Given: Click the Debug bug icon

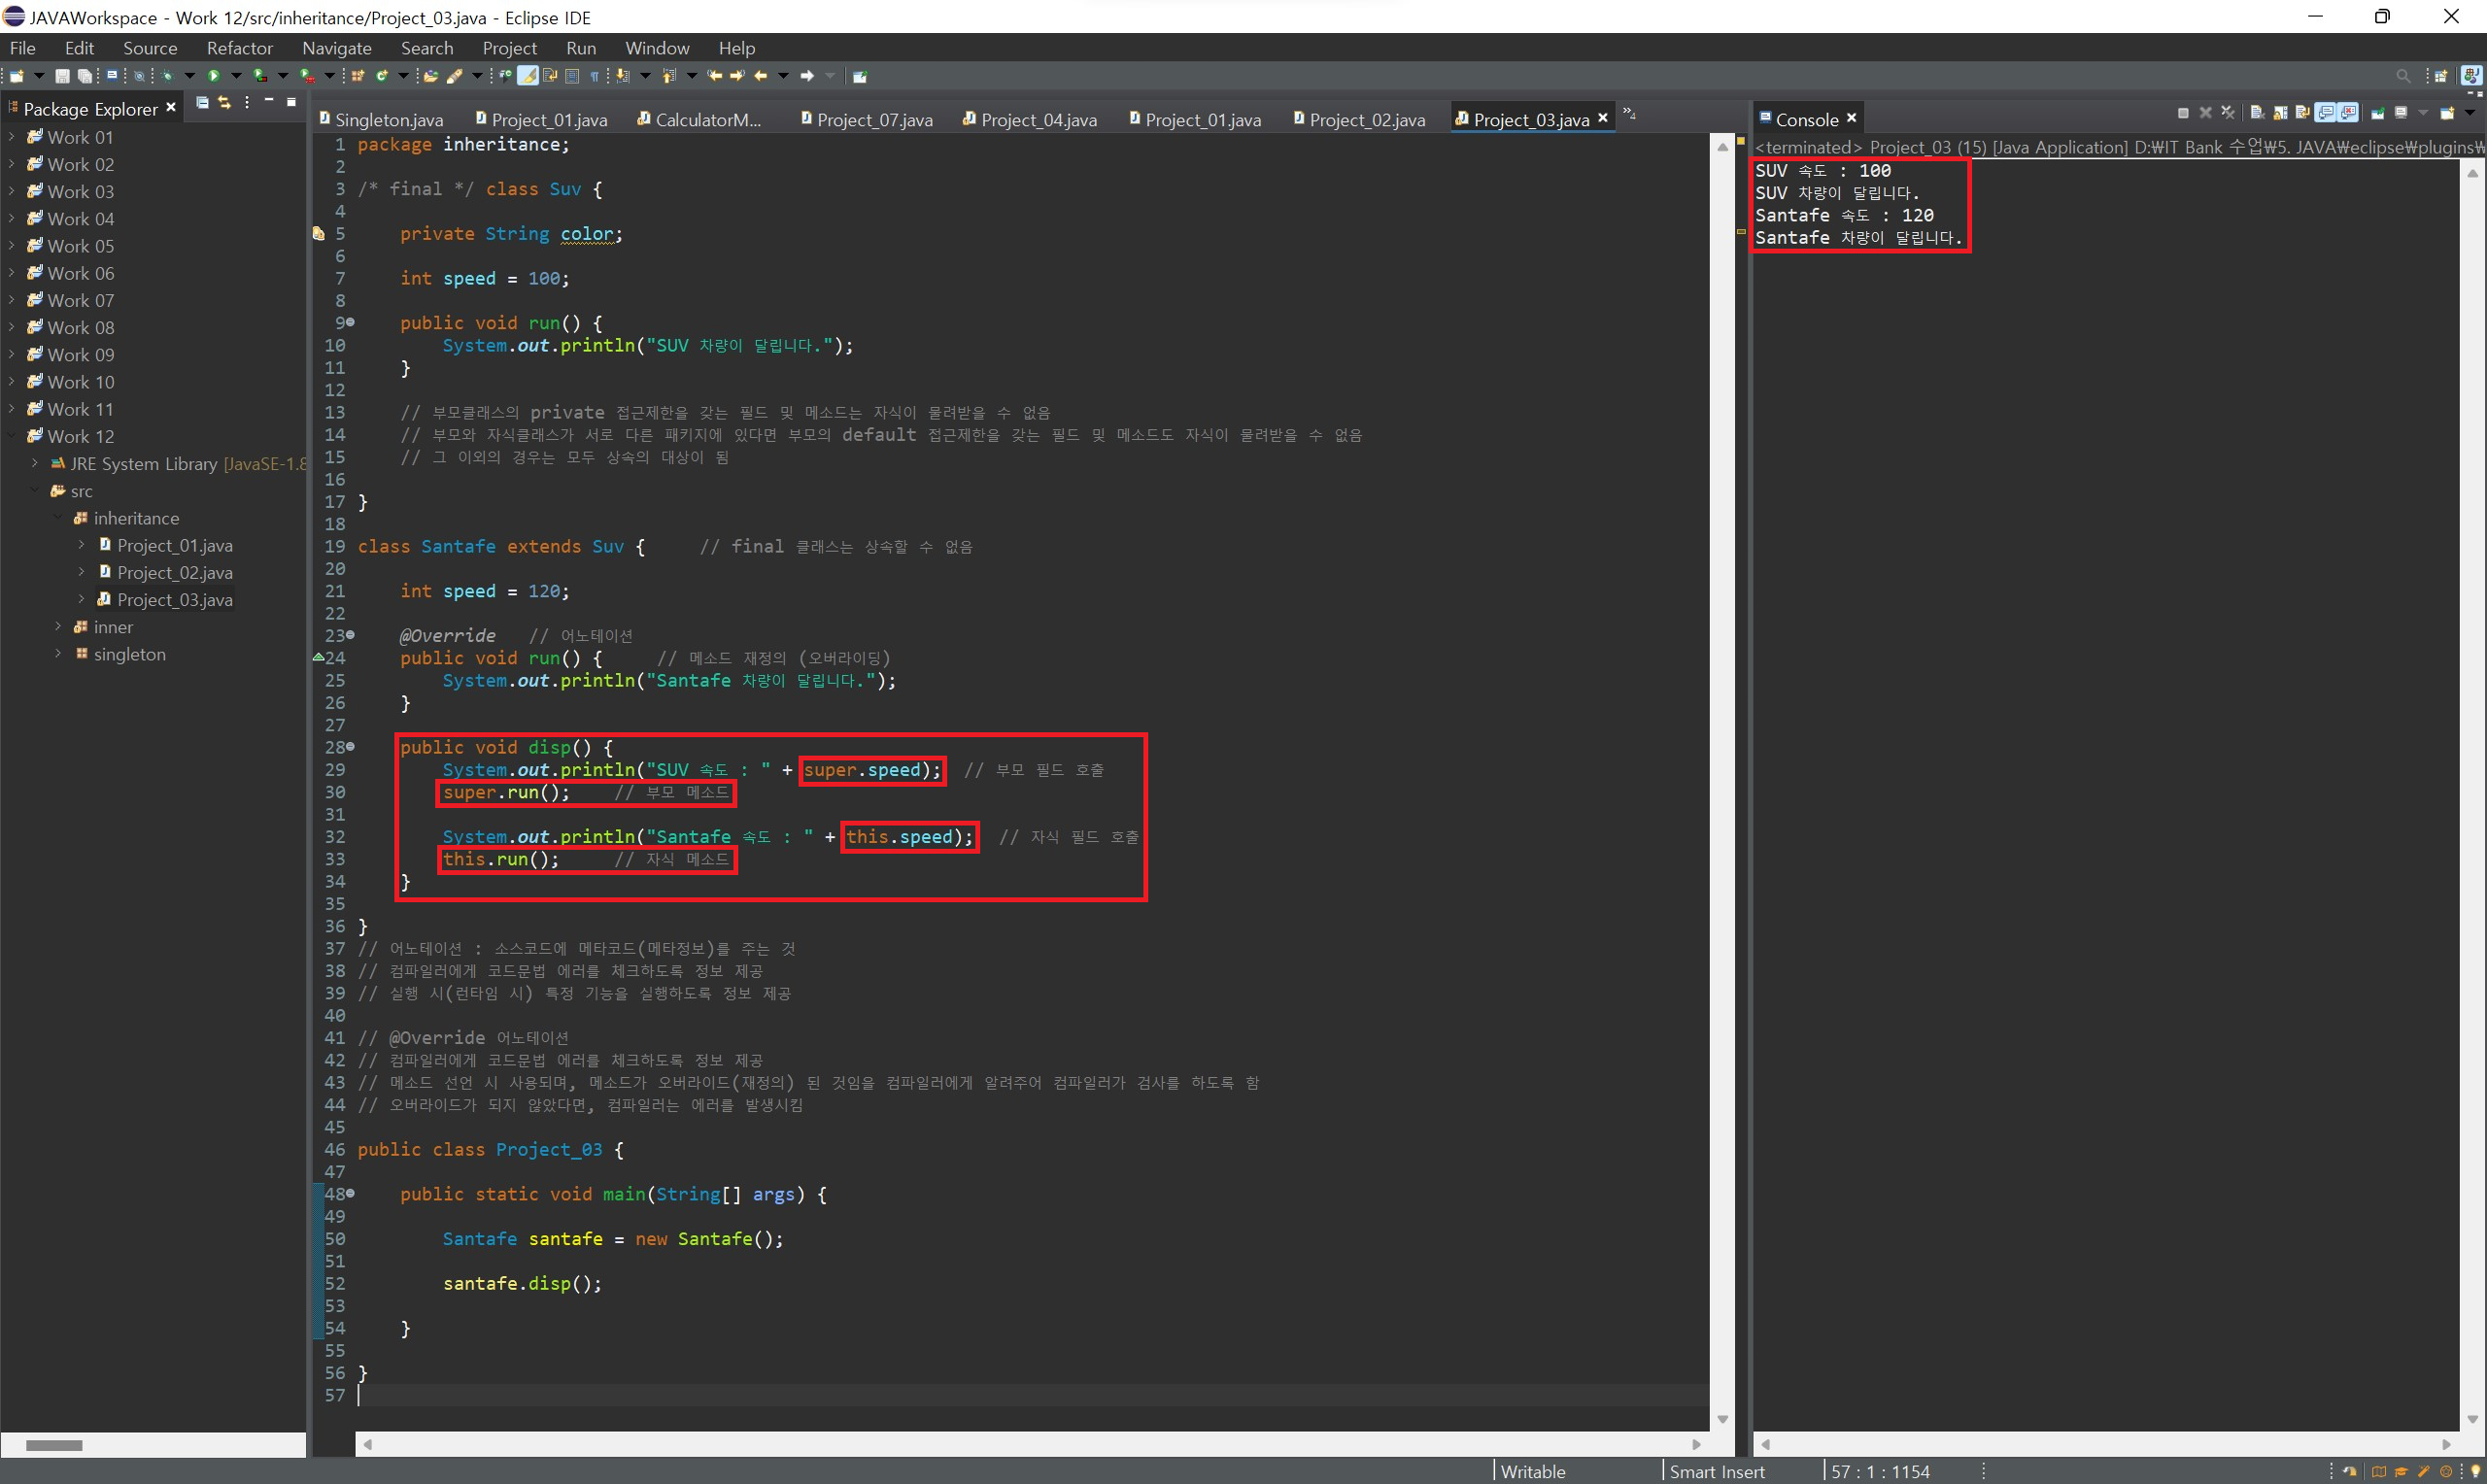Looking at the screenshot, I should (167, 76).
